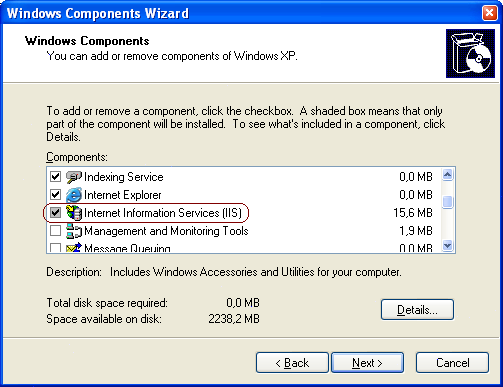Open the Details... button

(417, 310)
